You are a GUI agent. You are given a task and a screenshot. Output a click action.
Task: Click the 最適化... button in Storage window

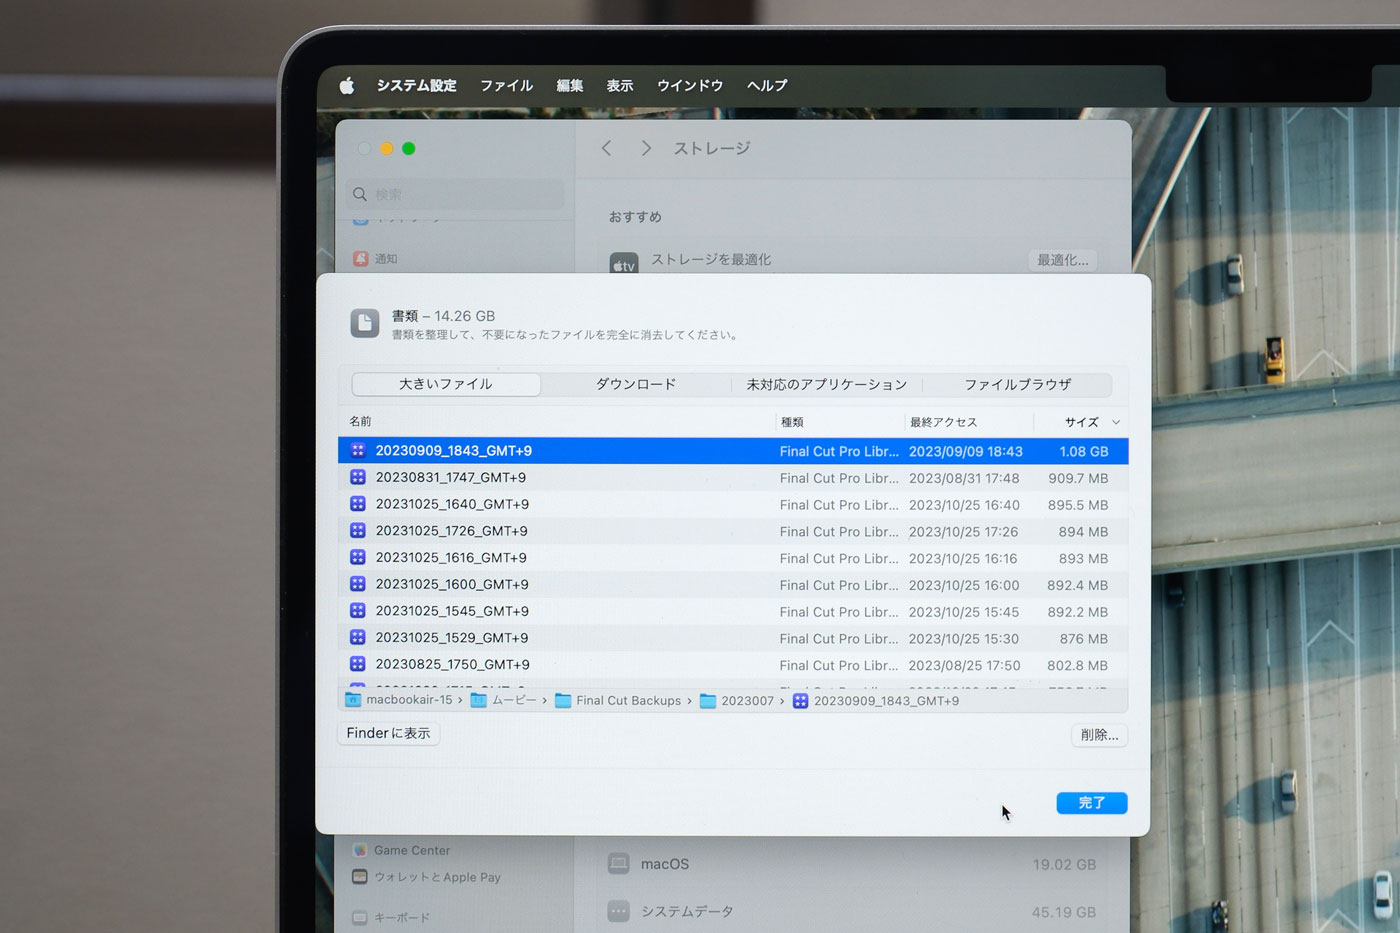(1063, 260)
